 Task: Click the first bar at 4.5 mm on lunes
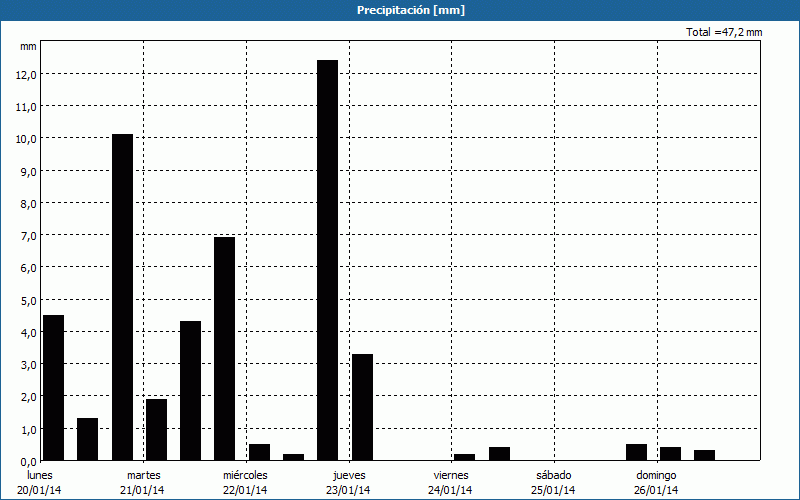[54, 387]
